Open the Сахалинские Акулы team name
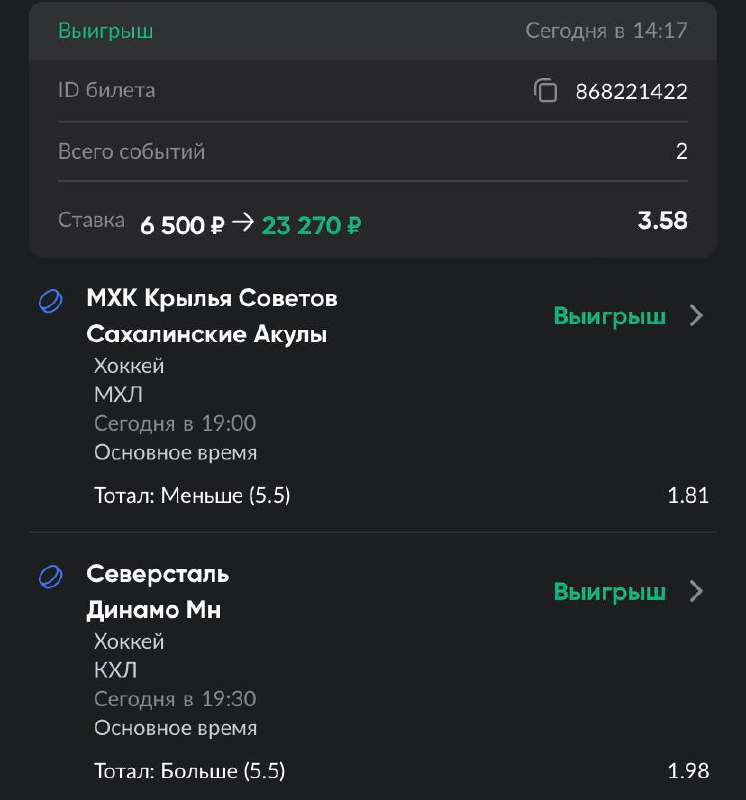Image resolution: width=746 pixels, height=800 pixels. click(207, 334)
